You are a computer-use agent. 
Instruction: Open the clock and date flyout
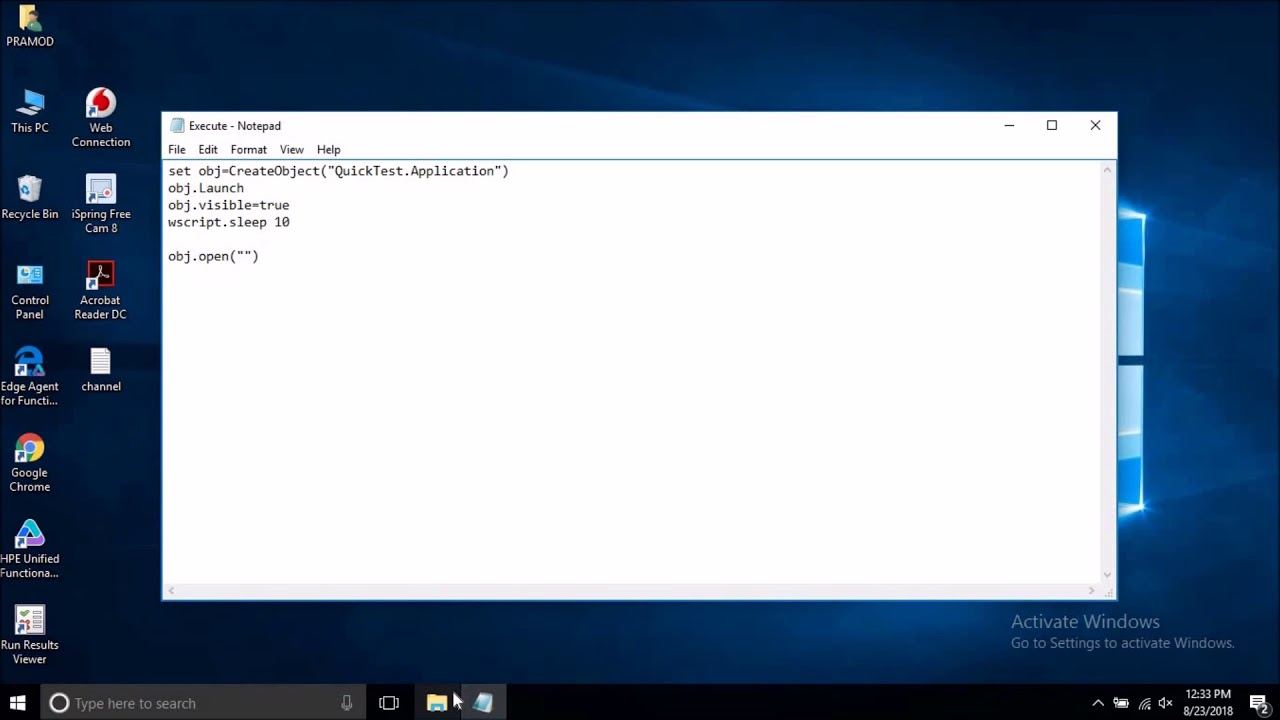pyautogui.click(x=1208, y=703)
